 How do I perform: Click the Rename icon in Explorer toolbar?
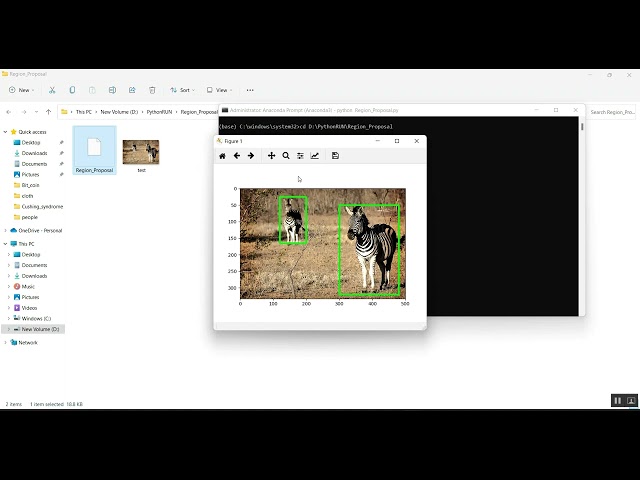112,90
